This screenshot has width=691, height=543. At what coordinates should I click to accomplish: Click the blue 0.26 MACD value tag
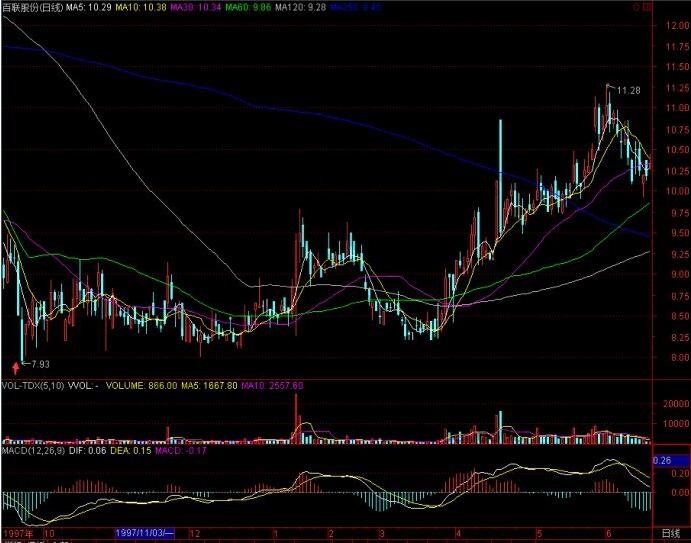click(x=661, y=461)
